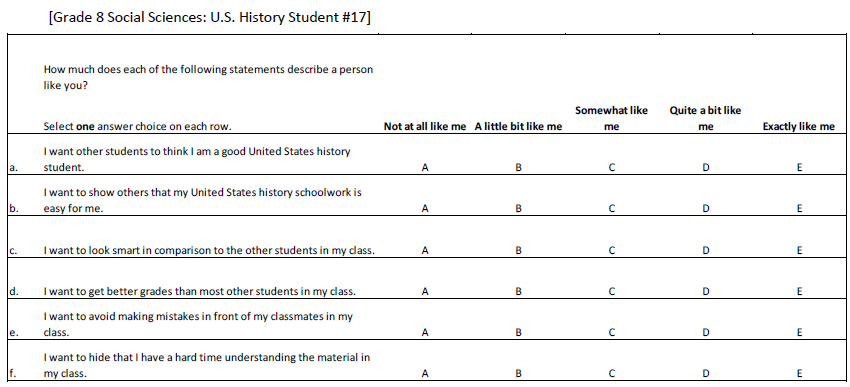
Task: Choose option D on row e
Action: pyautogui.click(x=705, y=333)
